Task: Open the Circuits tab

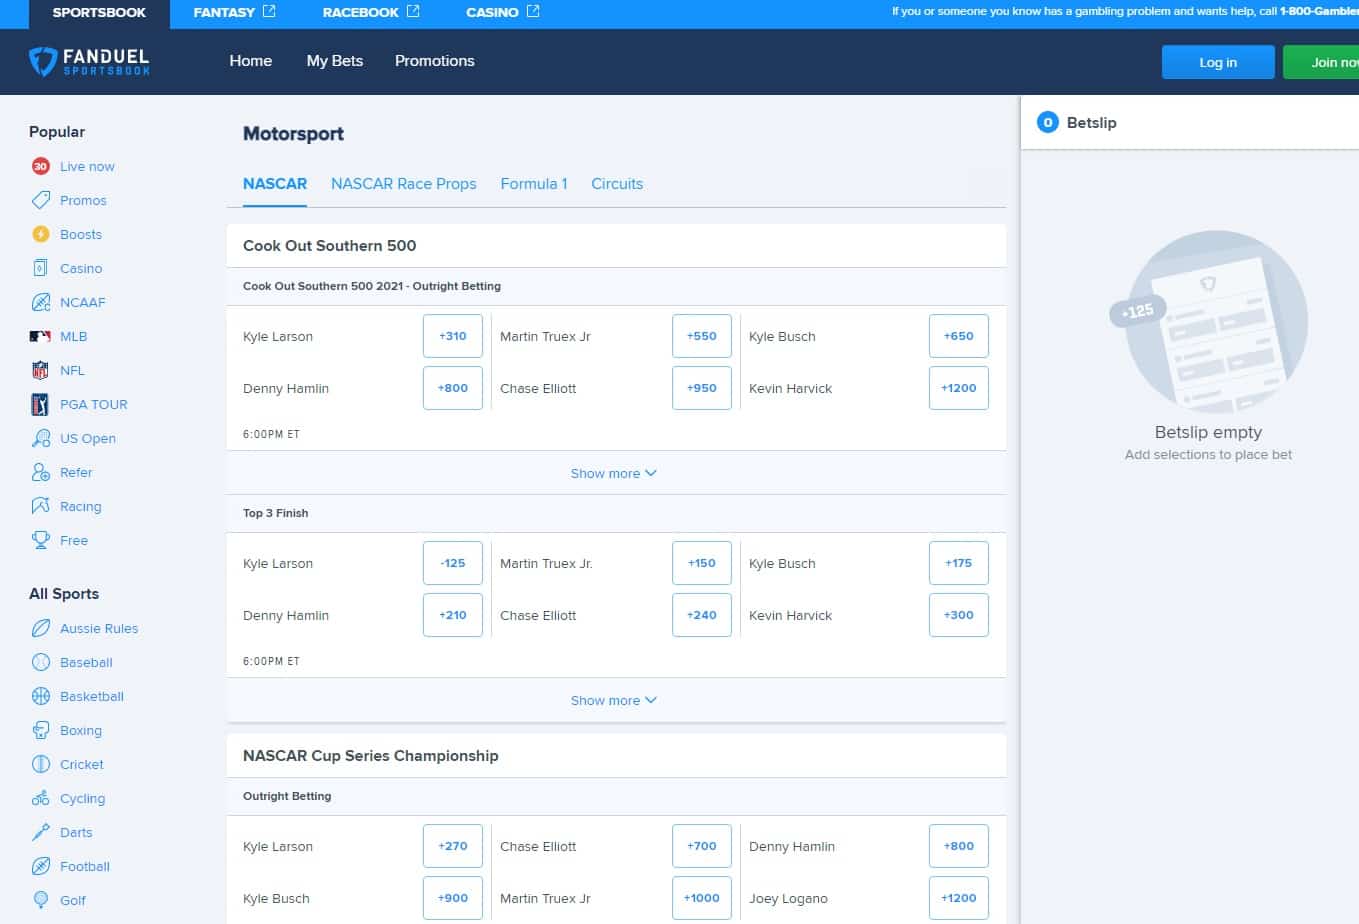Action: click(617, 184)
